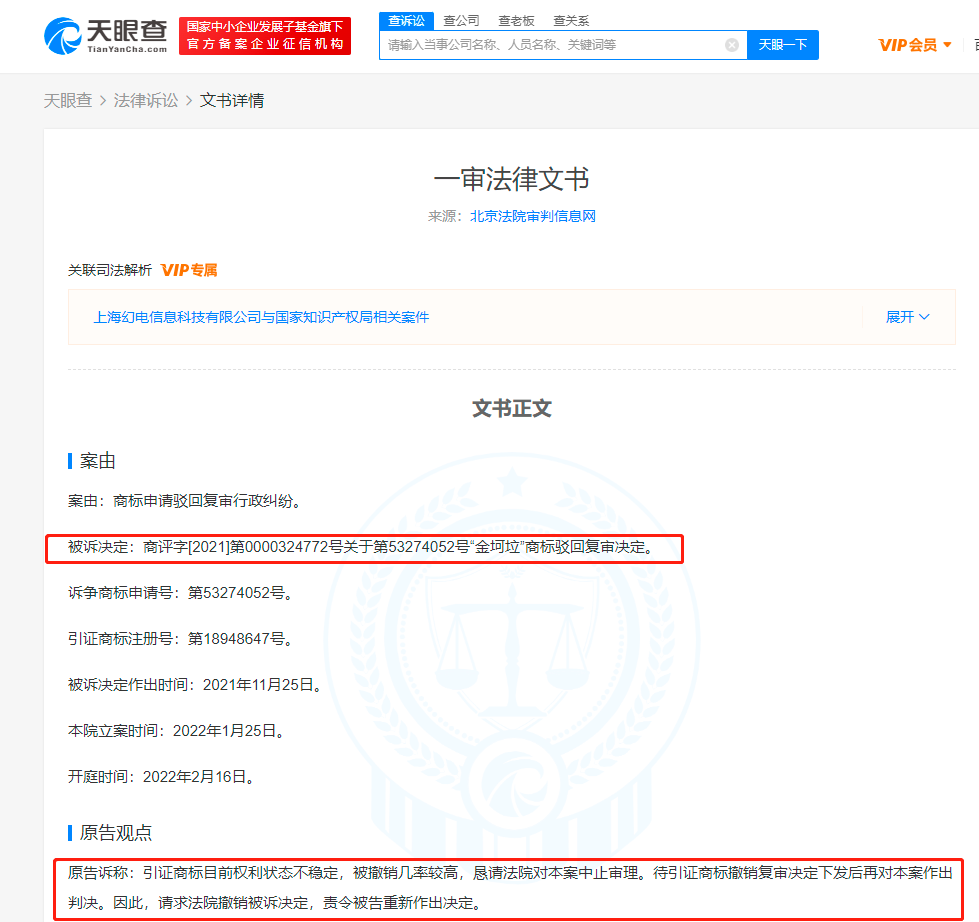979x922 pixels.
Task: Open the red 官方备案企业征信机构 banner
Action: coord(265,36)
